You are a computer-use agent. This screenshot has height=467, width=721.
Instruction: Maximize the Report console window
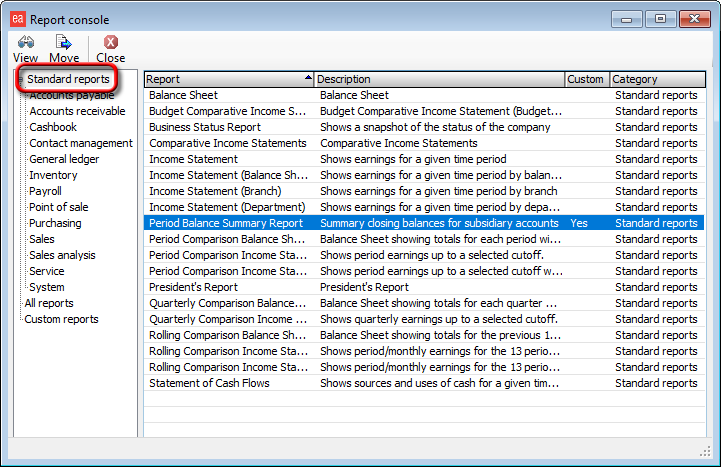click(660, 18)
